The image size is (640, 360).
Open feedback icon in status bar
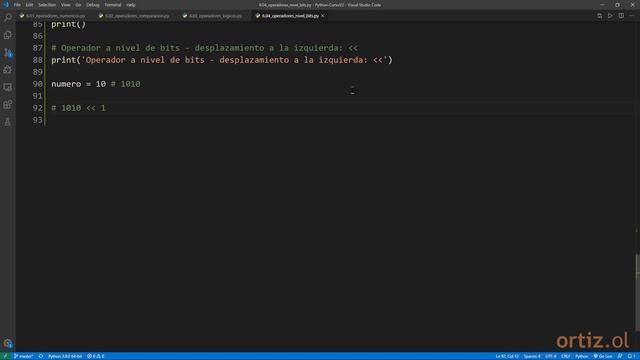click(x=620, y=356)
